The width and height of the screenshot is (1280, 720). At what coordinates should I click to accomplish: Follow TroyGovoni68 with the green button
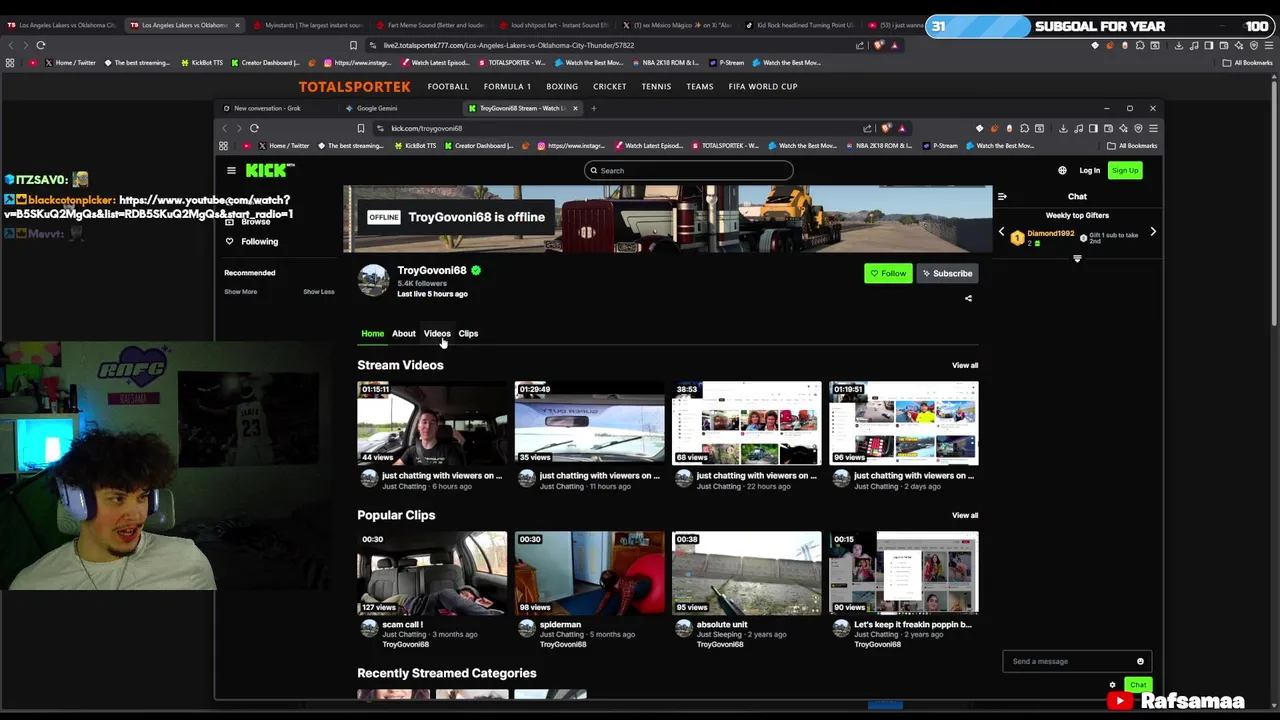[888, 273]
